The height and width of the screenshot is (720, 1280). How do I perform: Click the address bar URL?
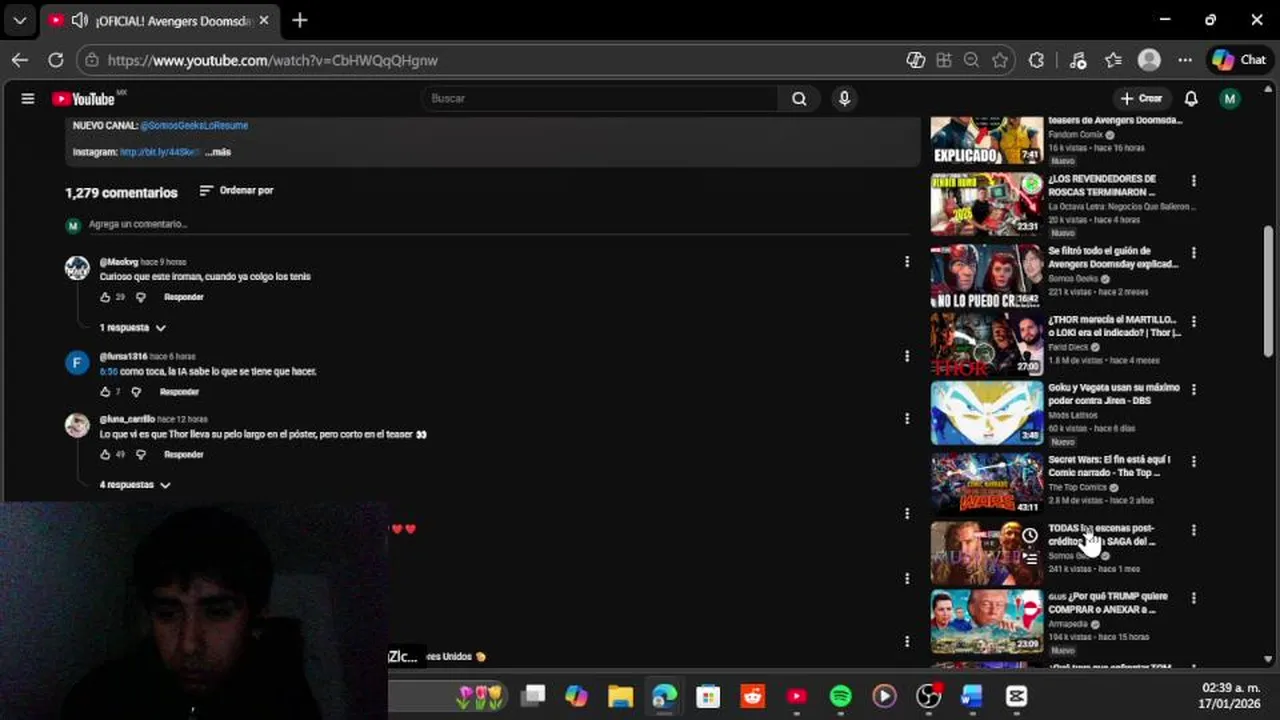pos(272,60)
